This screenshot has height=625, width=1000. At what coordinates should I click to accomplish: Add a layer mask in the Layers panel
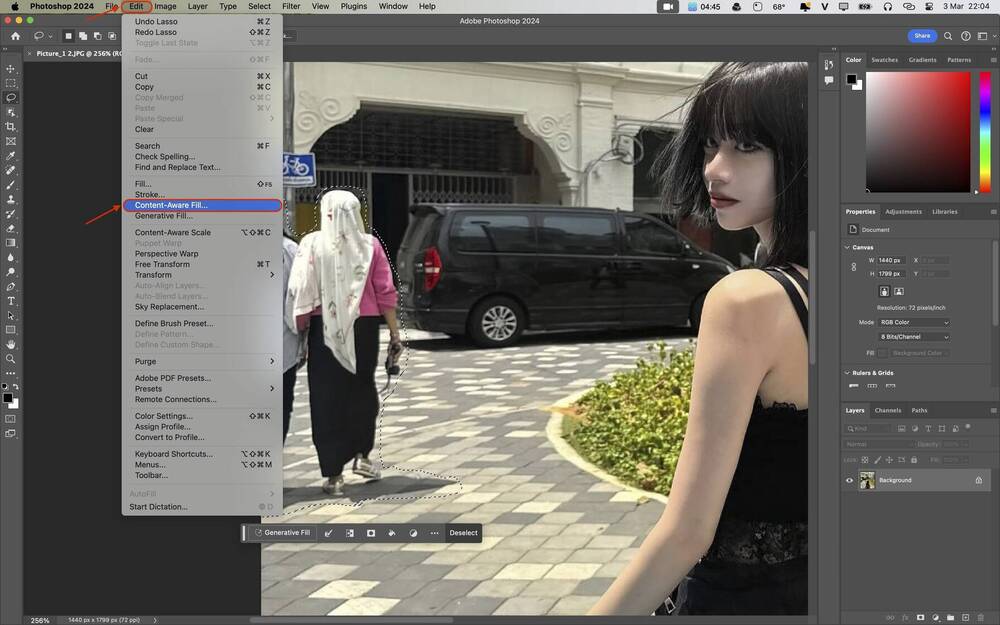click(920, 617)
